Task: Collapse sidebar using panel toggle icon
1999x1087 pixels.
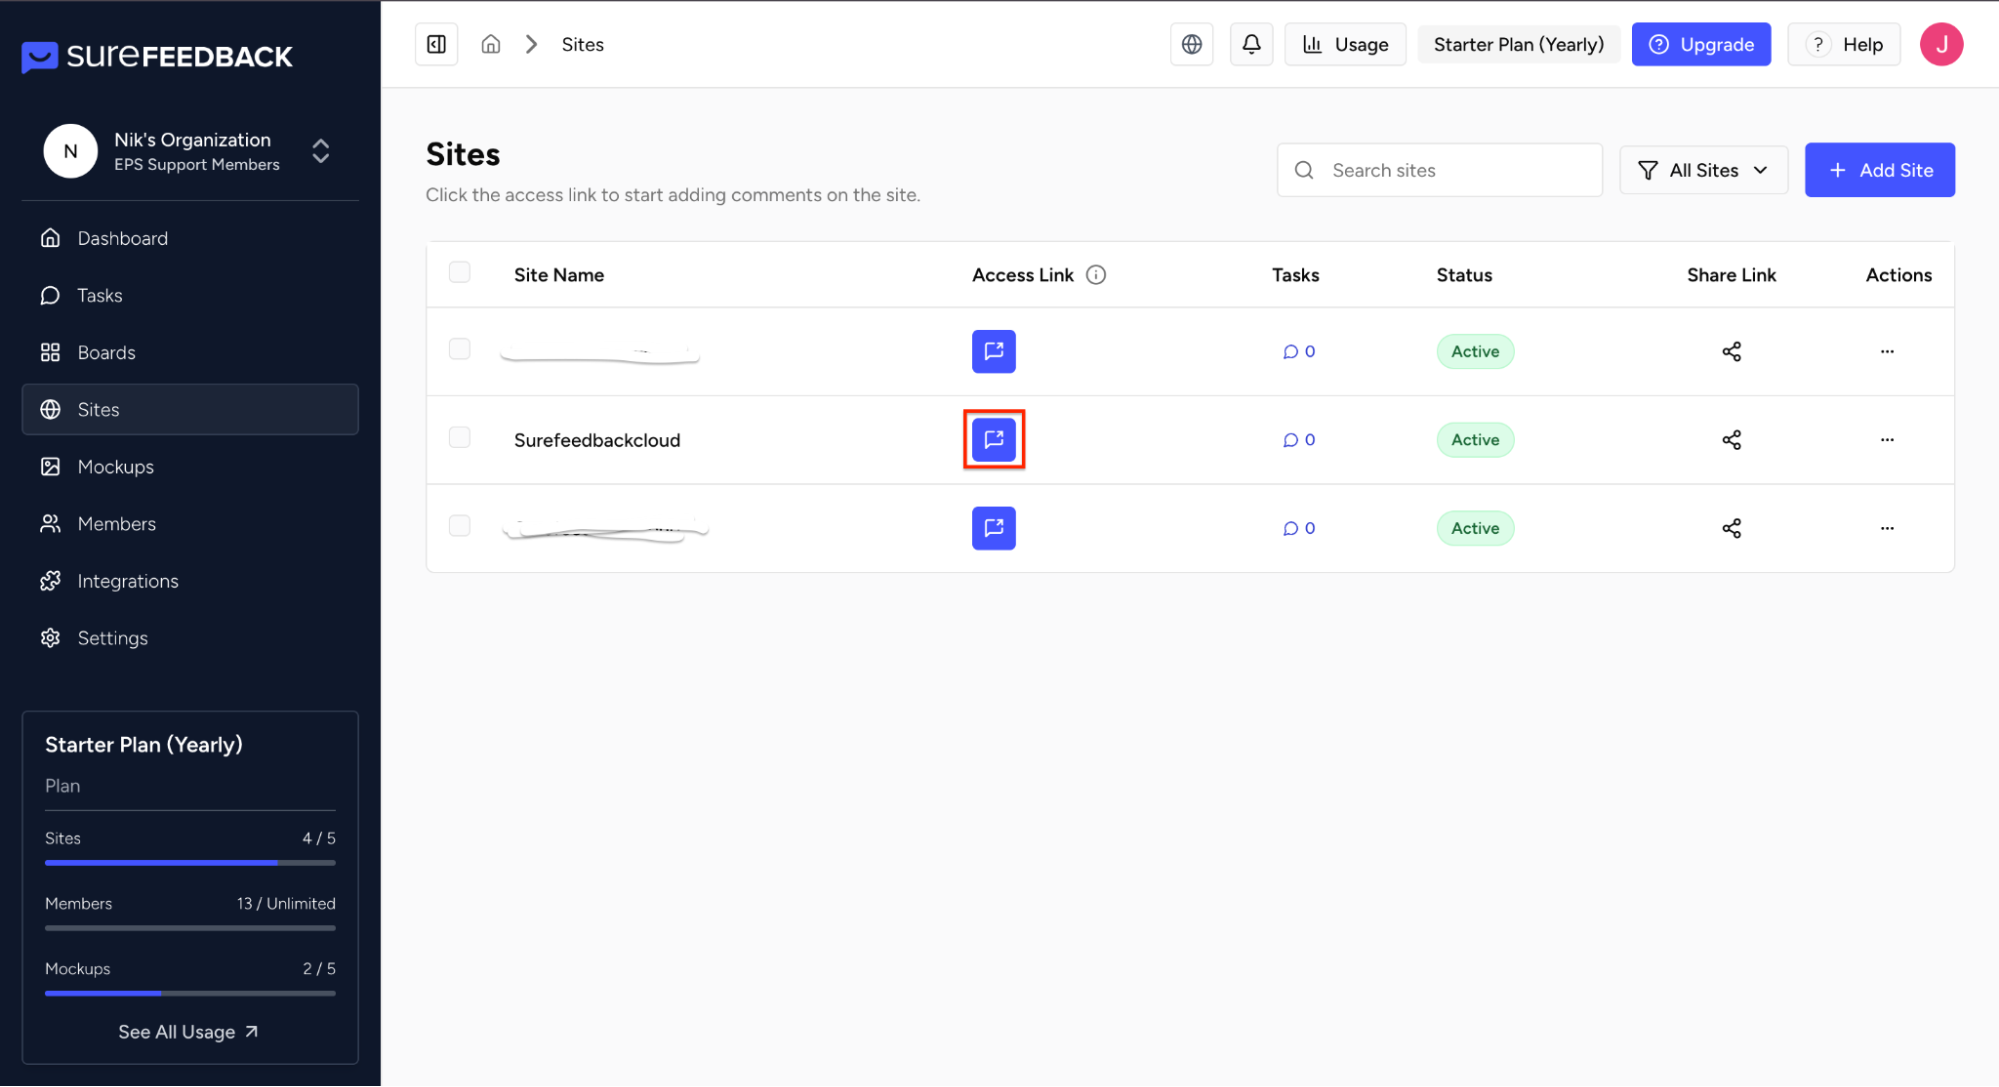Action: (436, 44)
